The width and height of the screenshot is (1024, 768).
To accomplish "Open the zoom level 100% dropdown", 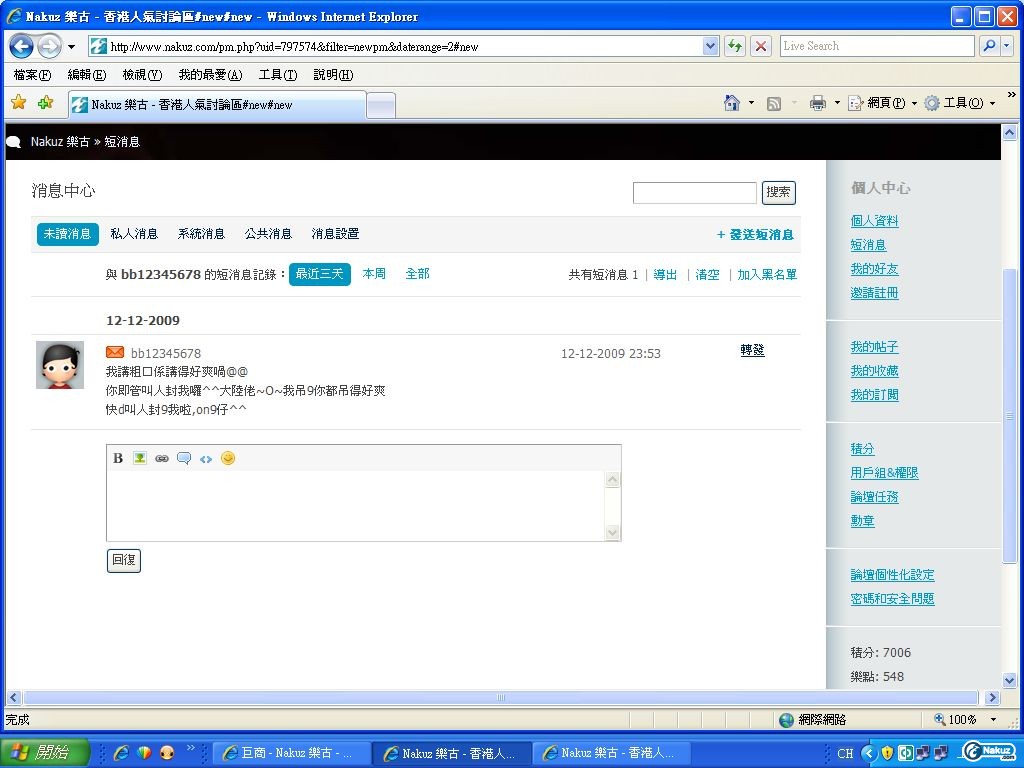I will [x=993, y=720].
